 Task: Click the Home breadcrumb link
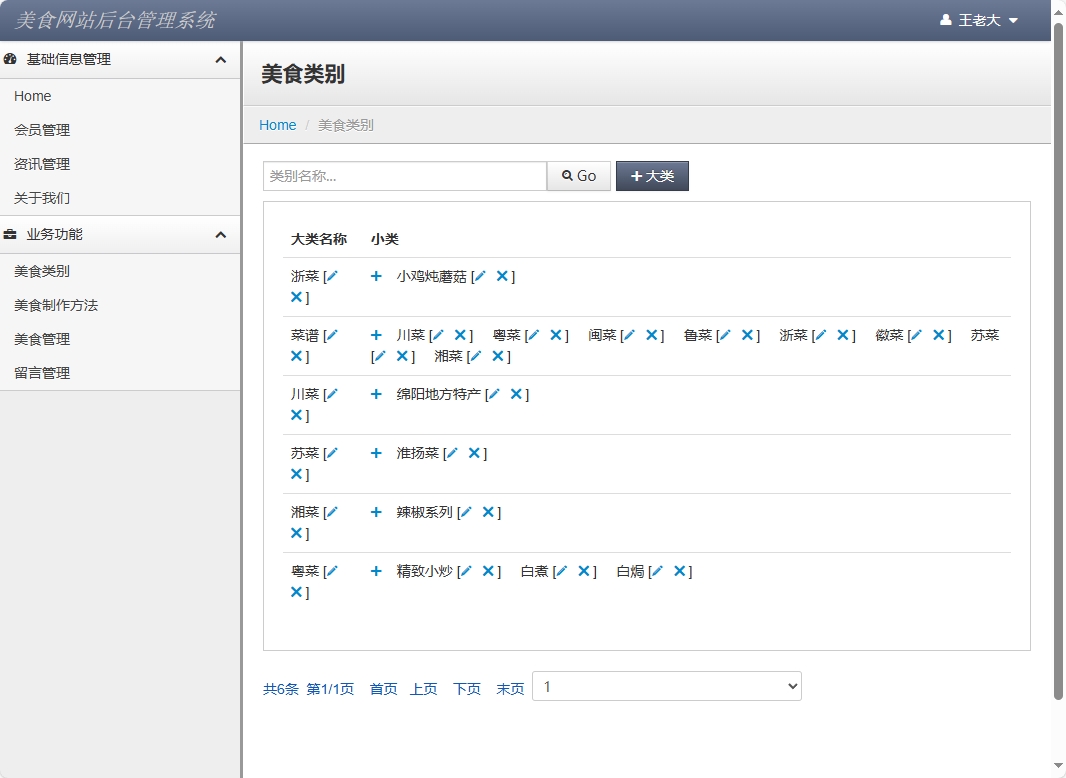tap(277, 125)
